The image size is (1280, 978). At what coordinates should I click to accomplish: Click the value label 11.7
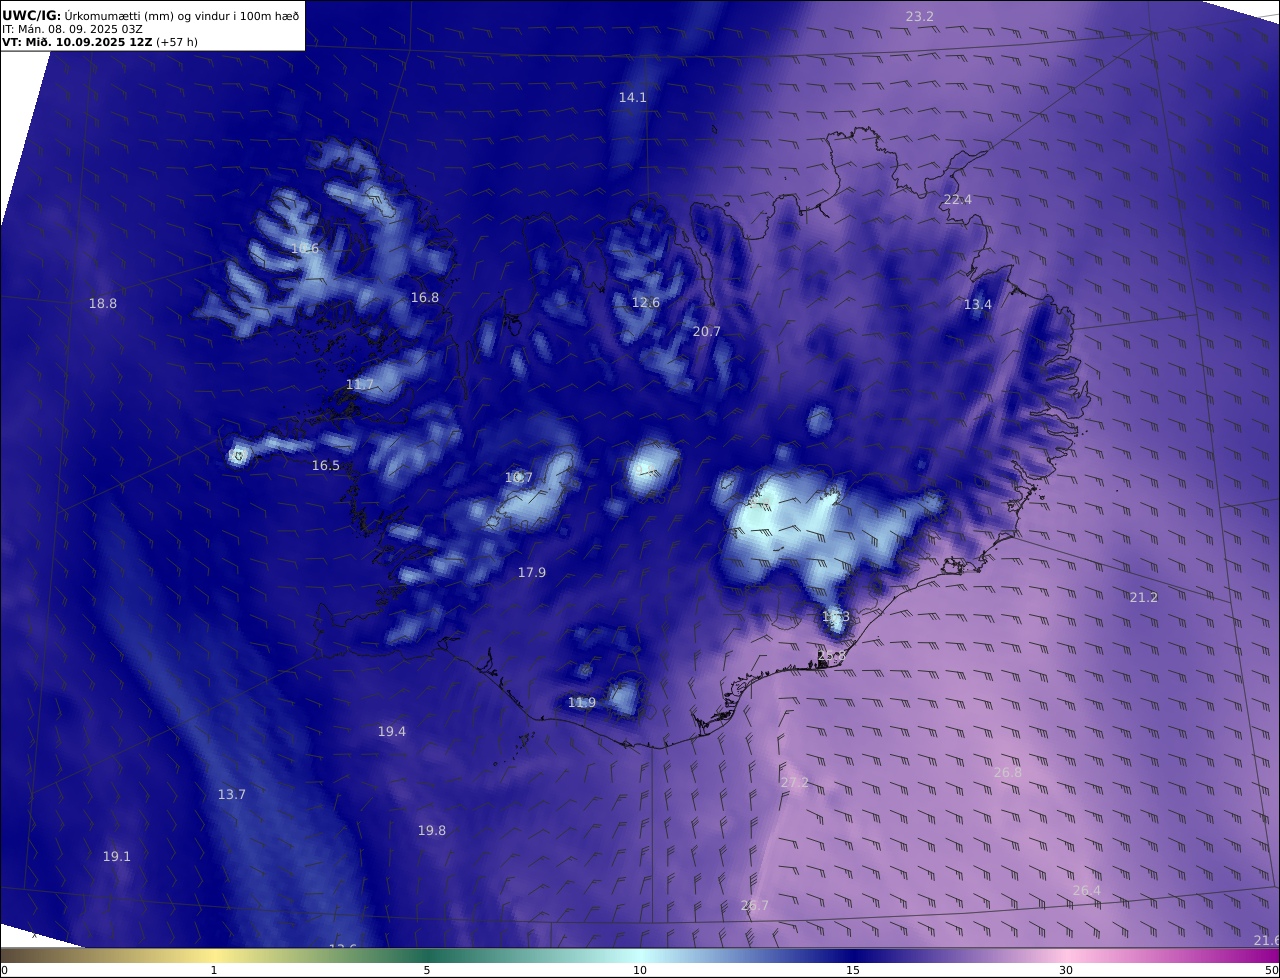coord(359,384)
